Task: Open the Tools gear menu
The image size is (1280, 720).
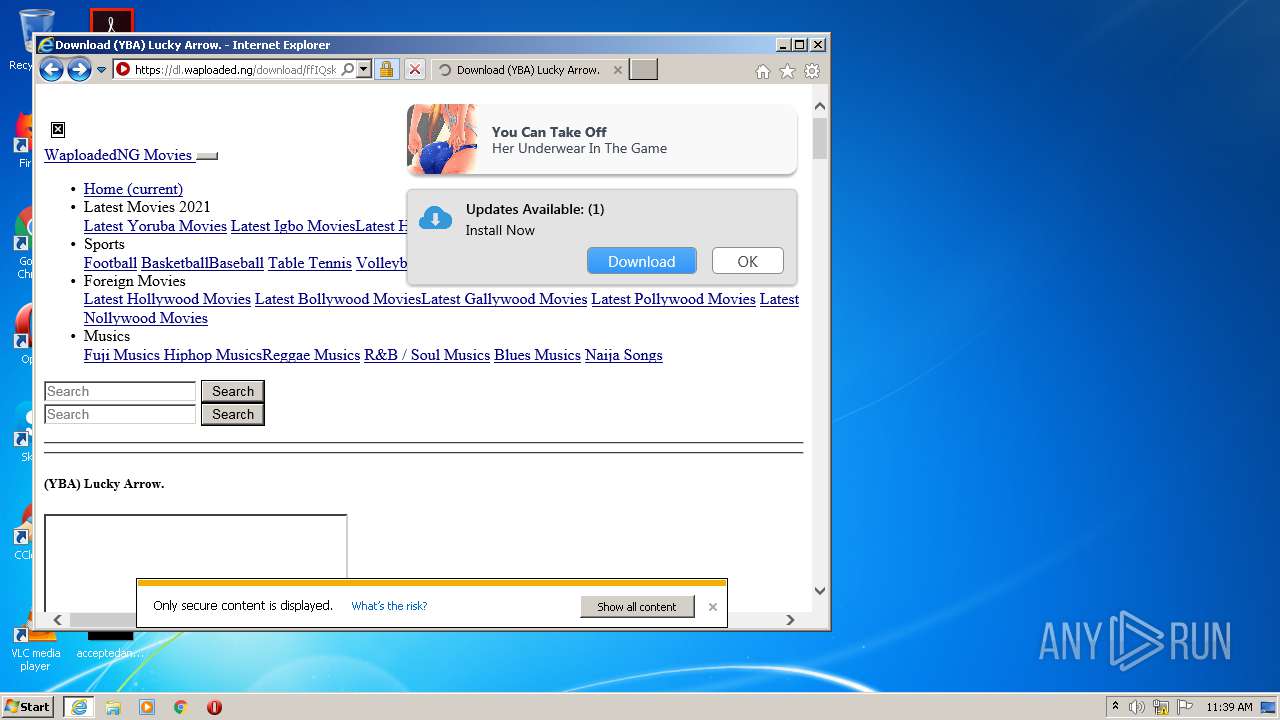Action: pyautogui.click(x=812, y=71)
